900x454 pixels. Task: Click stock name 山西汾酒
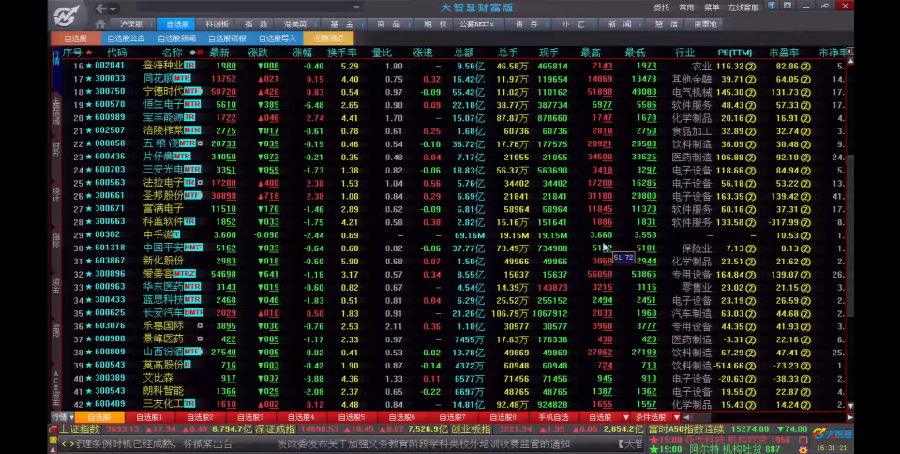pyautogui.click(x=163, y=352)
